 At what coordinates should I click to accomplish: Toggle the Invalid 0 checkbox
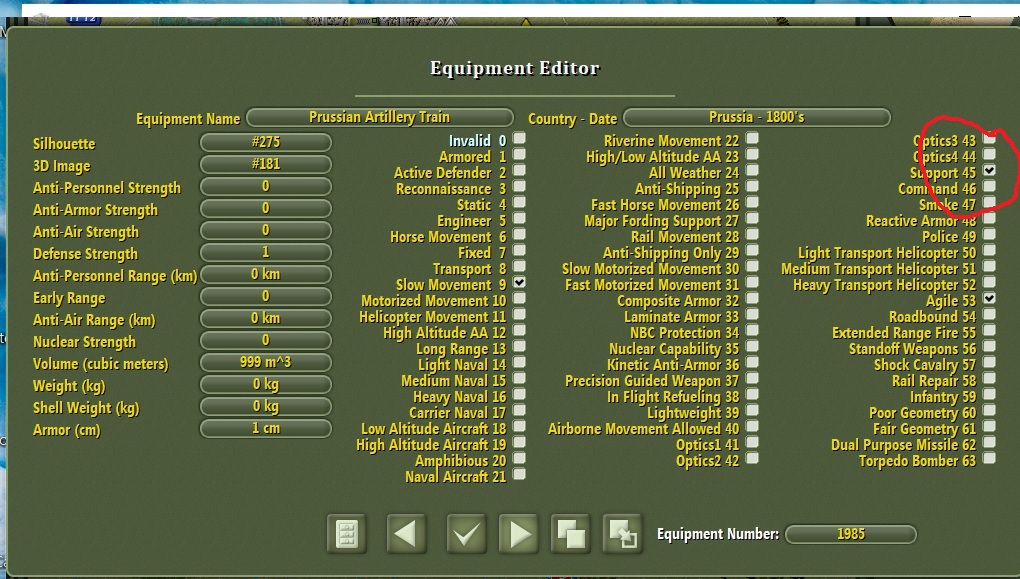coord(519,138)
